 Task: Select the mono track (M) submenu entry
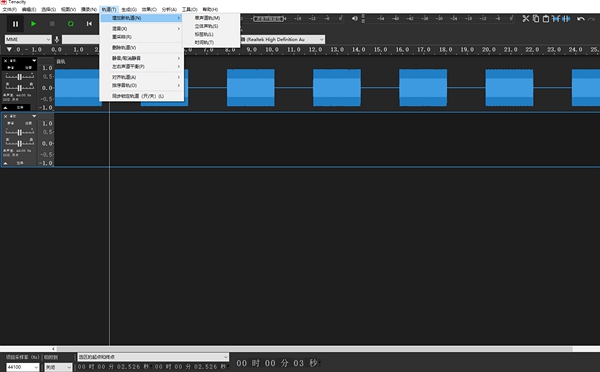tap(211, 18)
